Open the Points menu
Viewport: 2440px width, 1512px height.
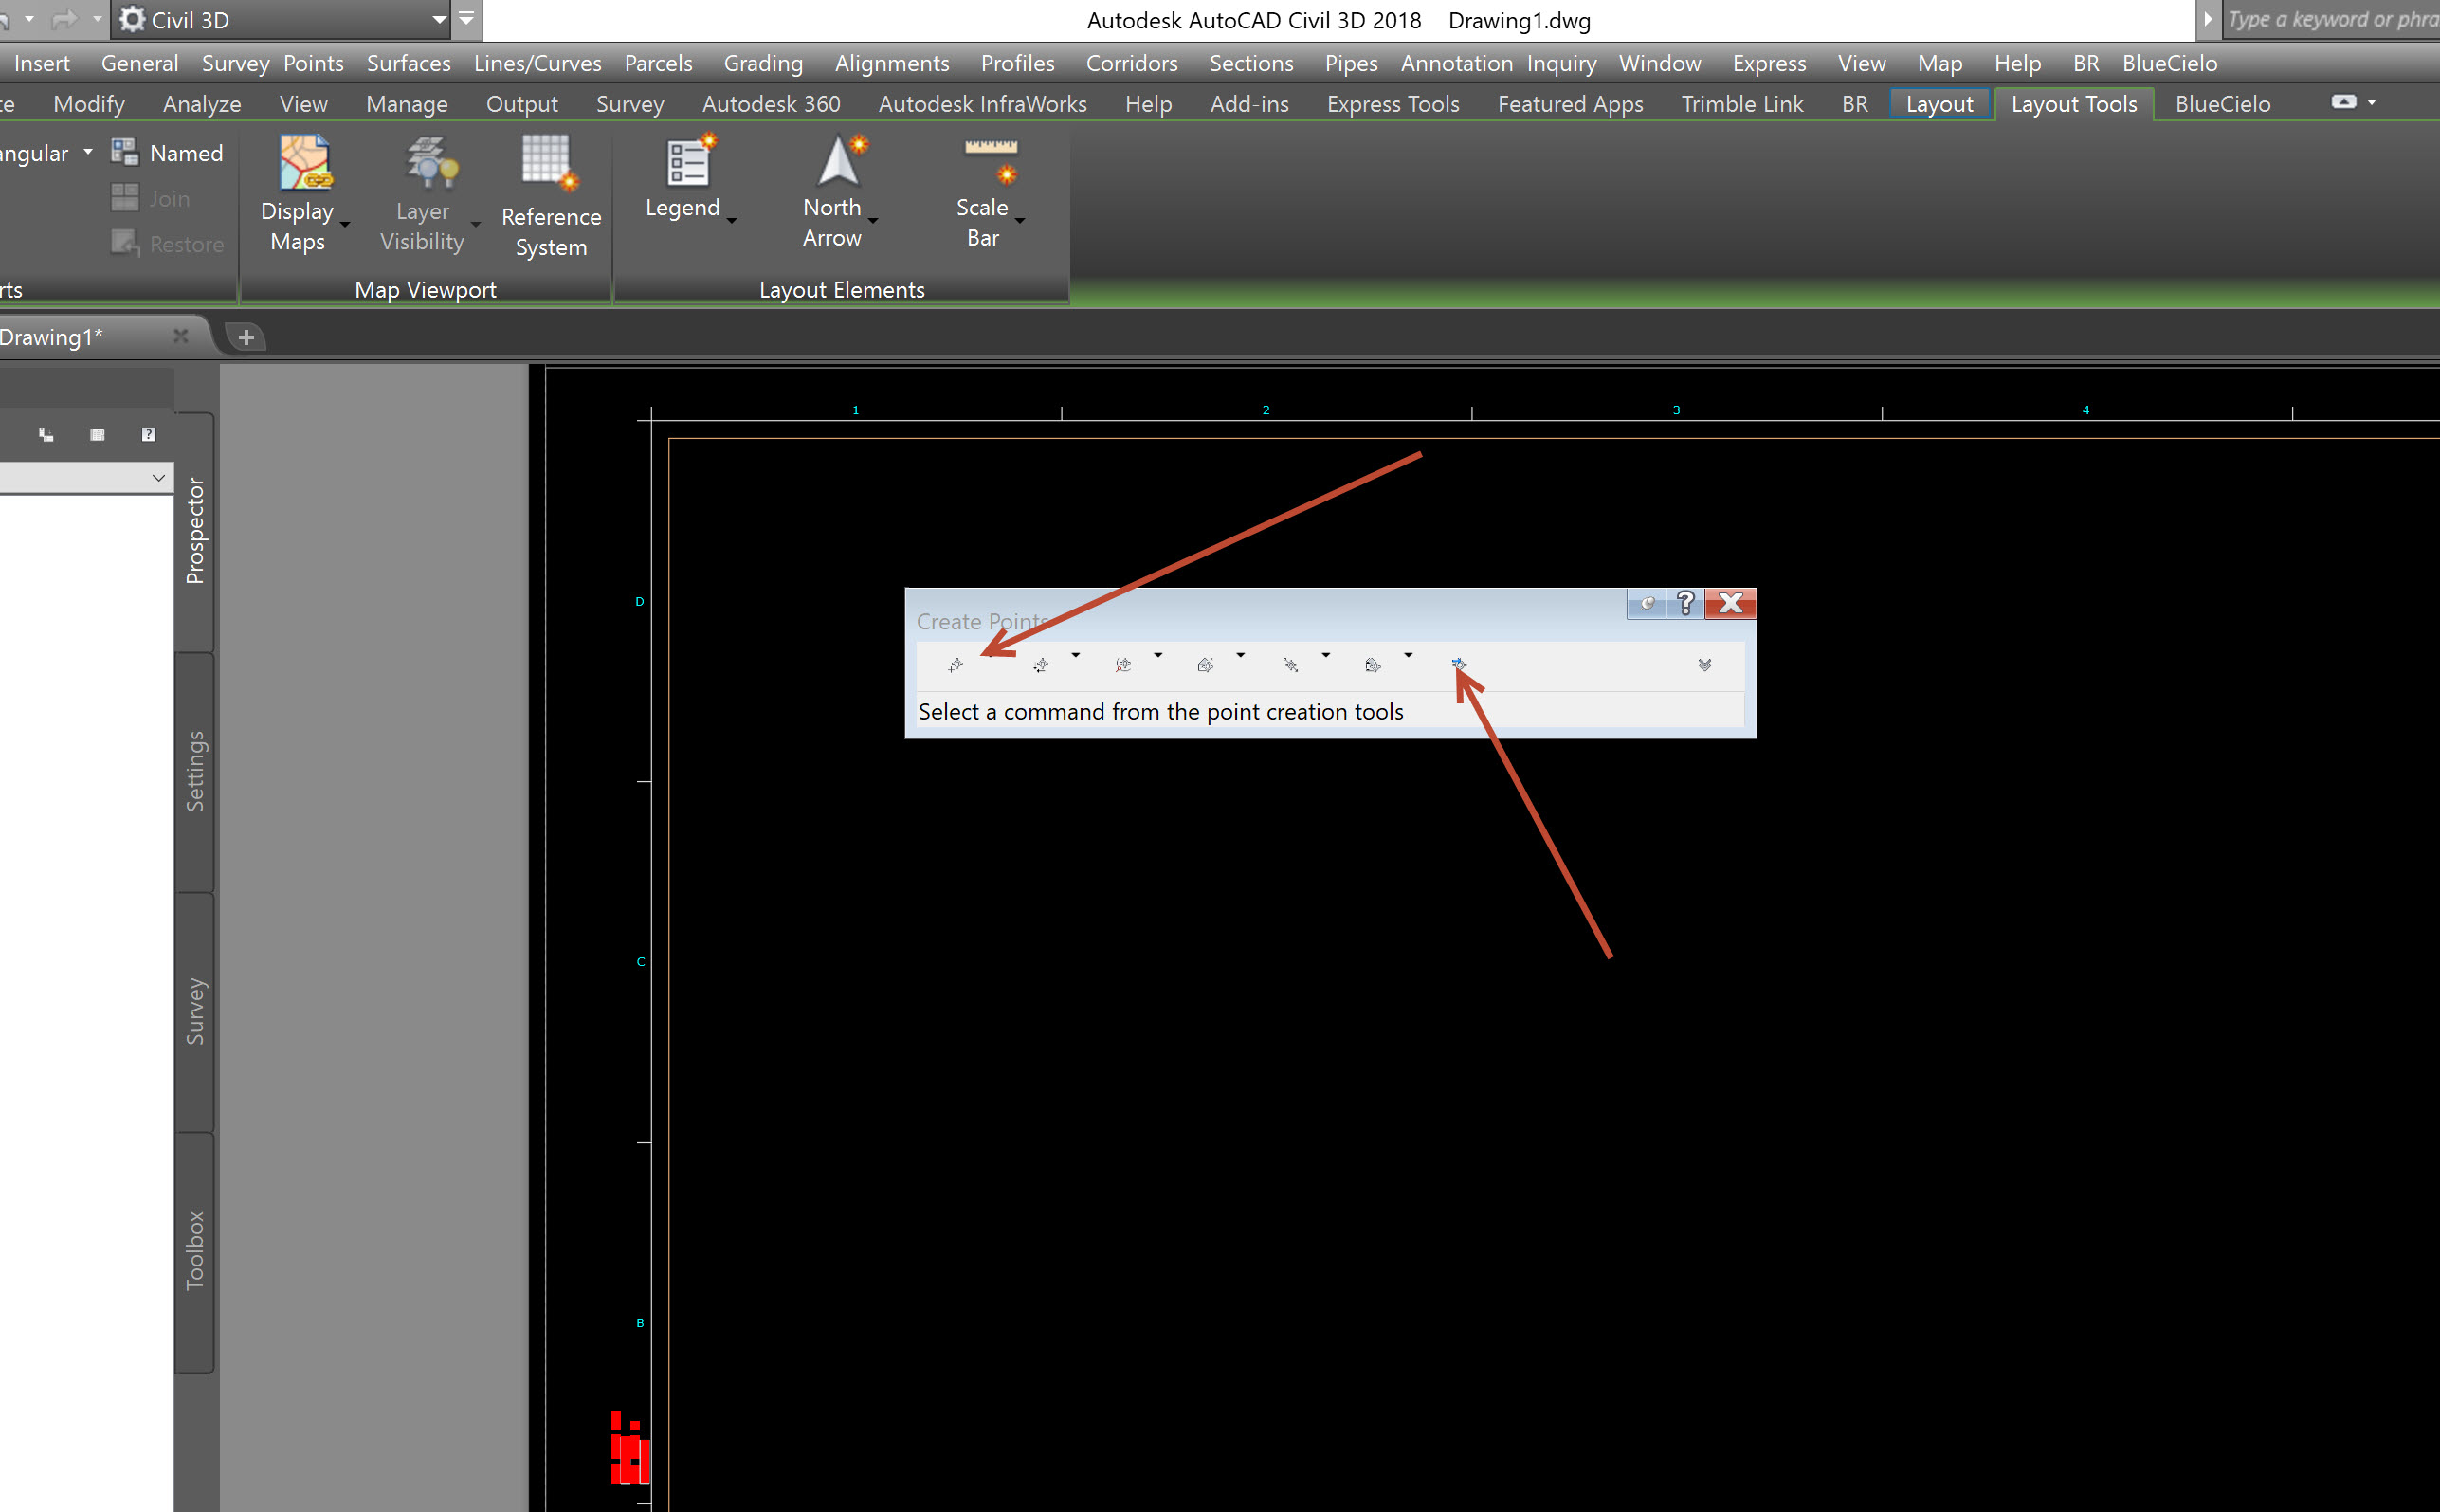coord(313,62)
